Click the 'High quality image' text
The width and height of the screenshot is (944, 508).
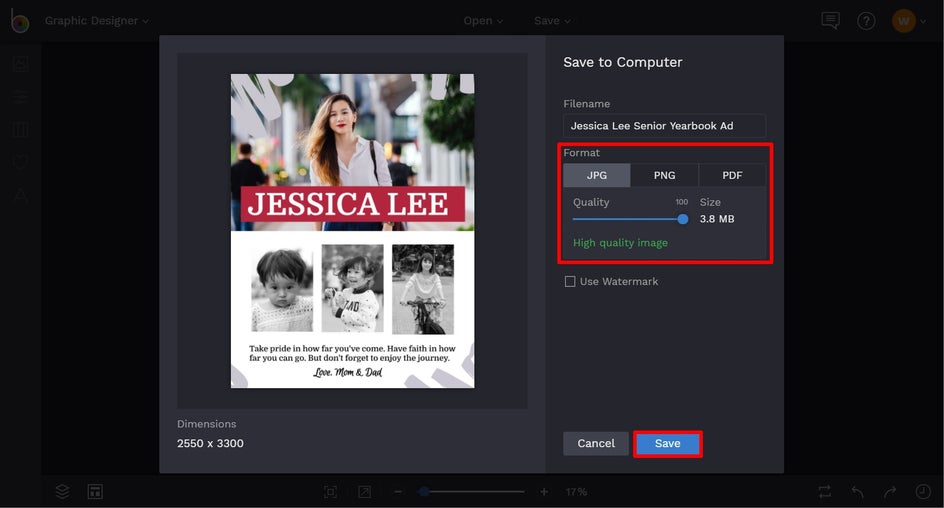[620, 243]
